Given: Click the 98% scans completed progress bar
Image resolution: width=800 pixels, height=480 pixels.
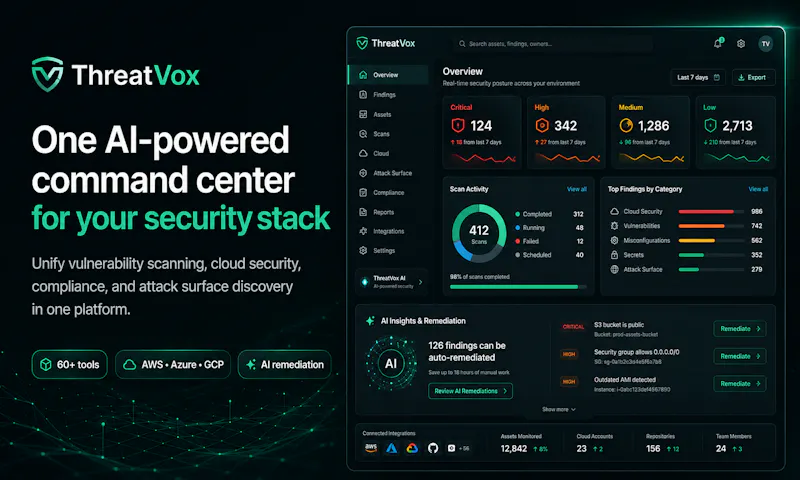Looking at the screenshot, I should [518, 287].
